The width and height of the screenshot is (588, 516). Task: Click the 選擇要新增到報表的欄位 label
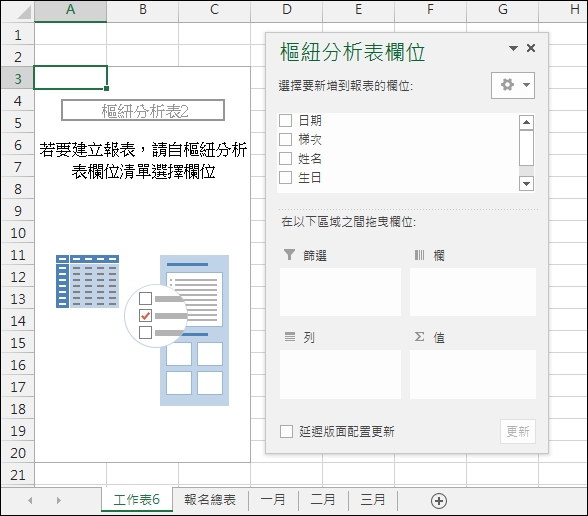(x=345, y=86)
